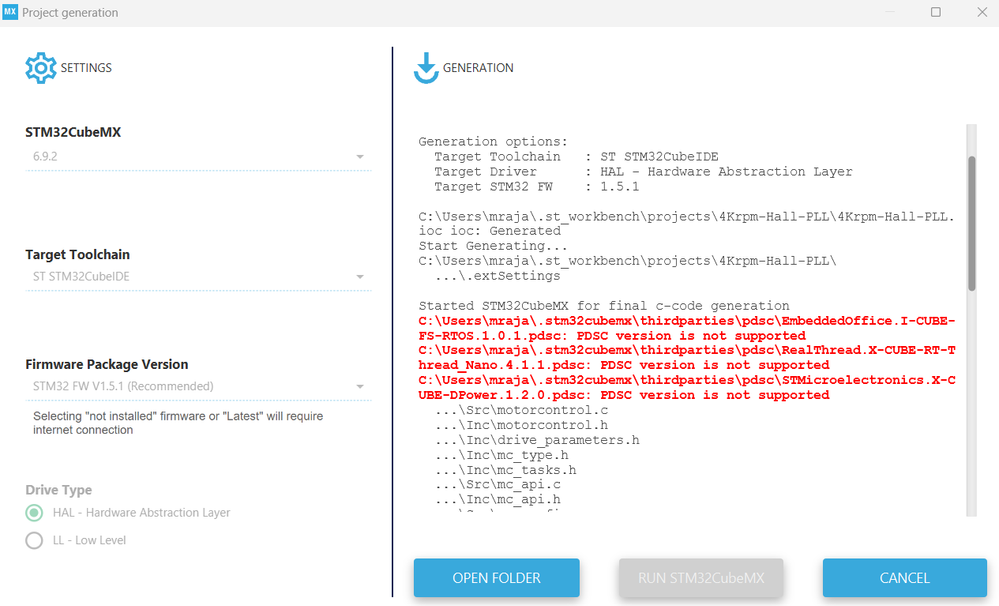Click '...\.extSettings' log line

point(498,276)
